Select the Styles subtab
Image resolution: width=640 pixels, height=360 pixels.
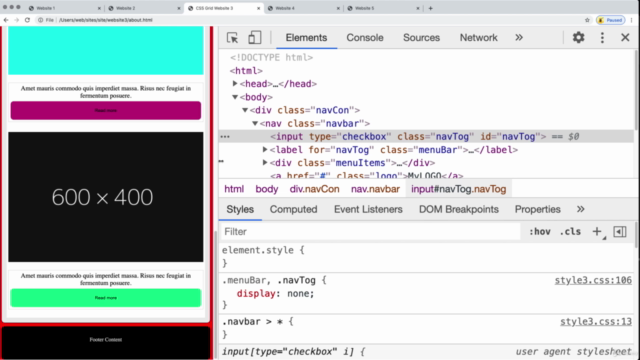[x=240, y=209]
